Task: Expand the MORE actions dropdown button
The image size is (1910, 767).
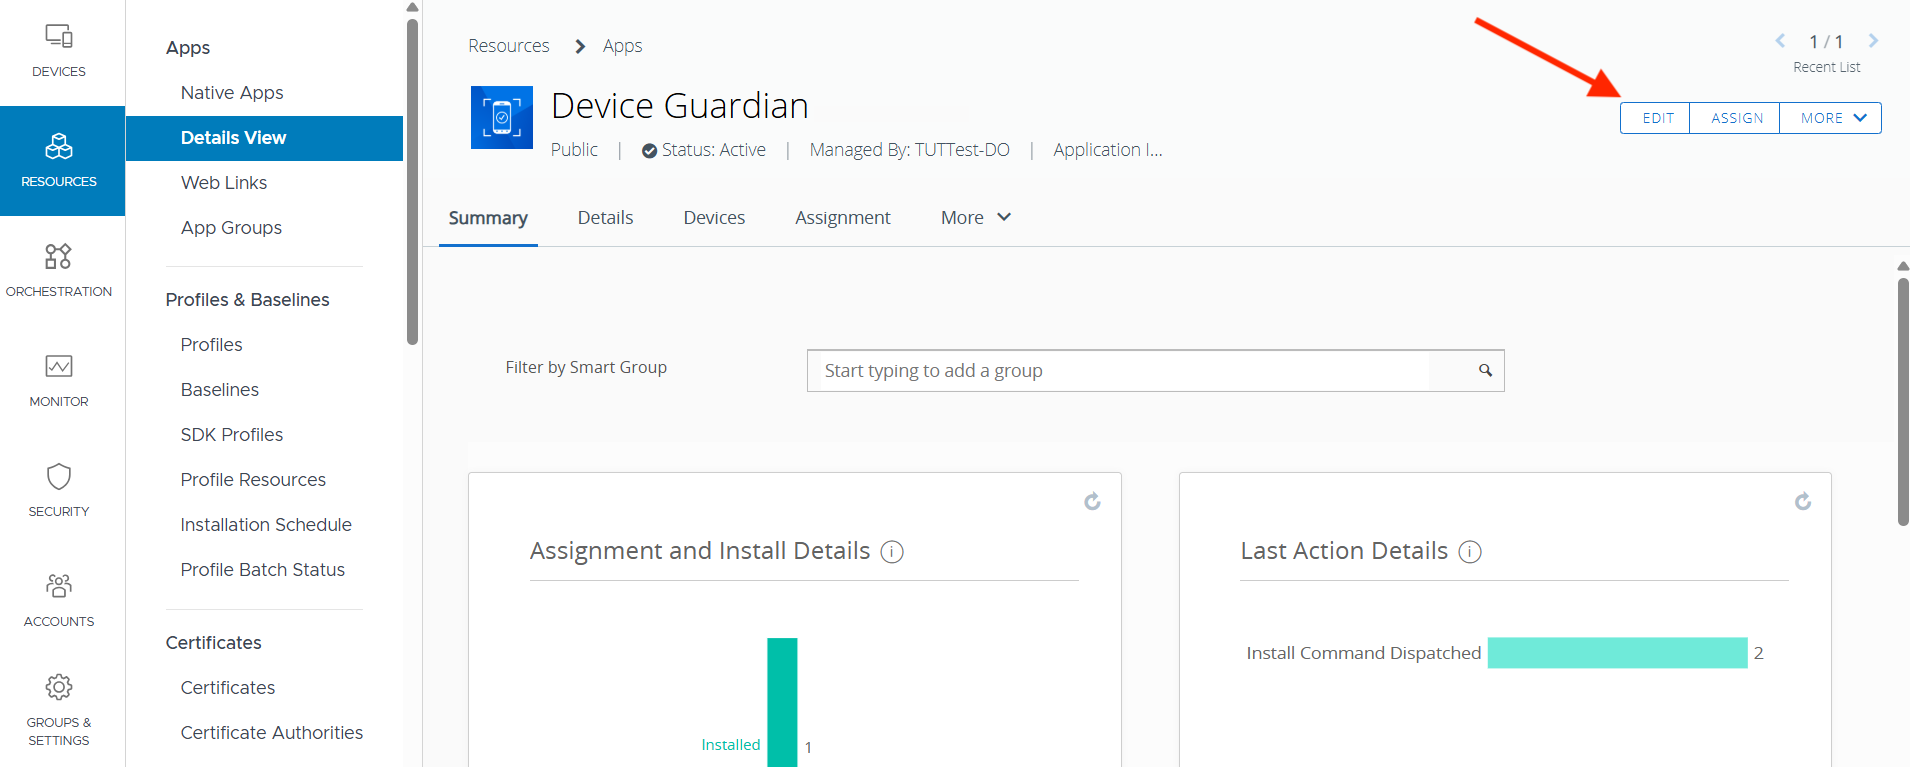Action: tap(1831, 118)
